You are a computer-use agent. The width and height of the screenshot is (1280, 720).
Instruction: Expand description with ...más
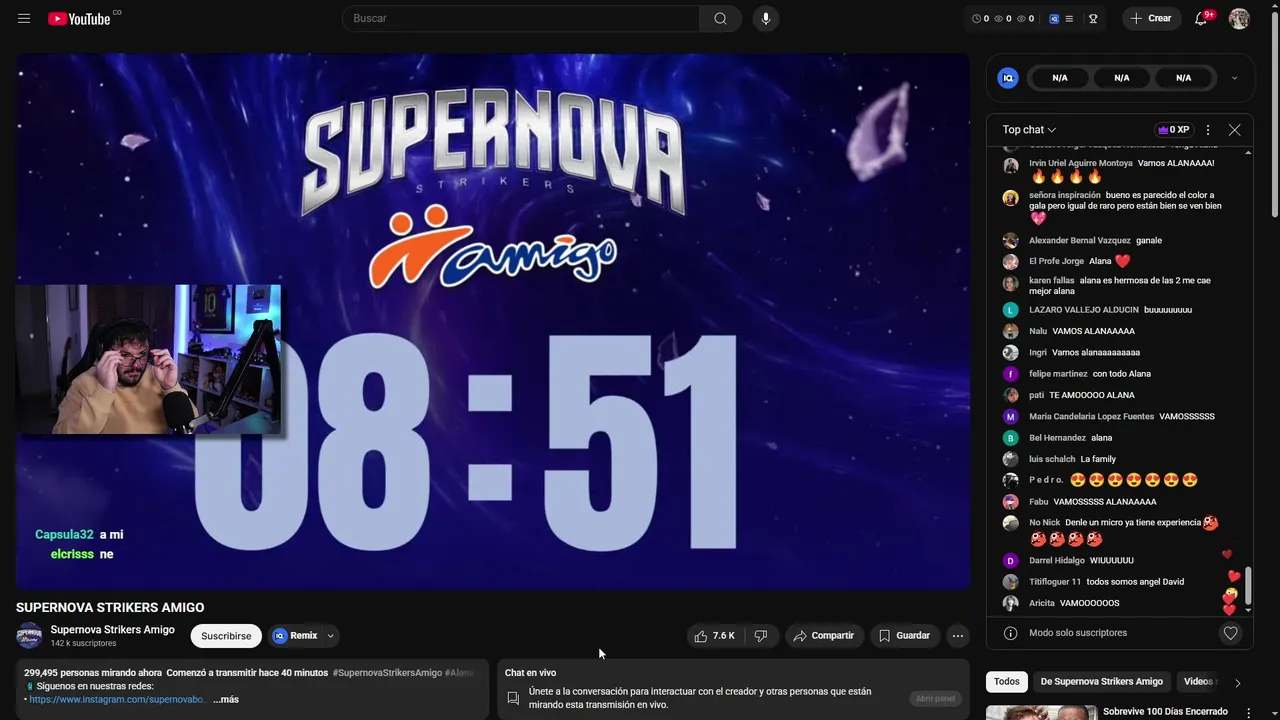point(226,700)
